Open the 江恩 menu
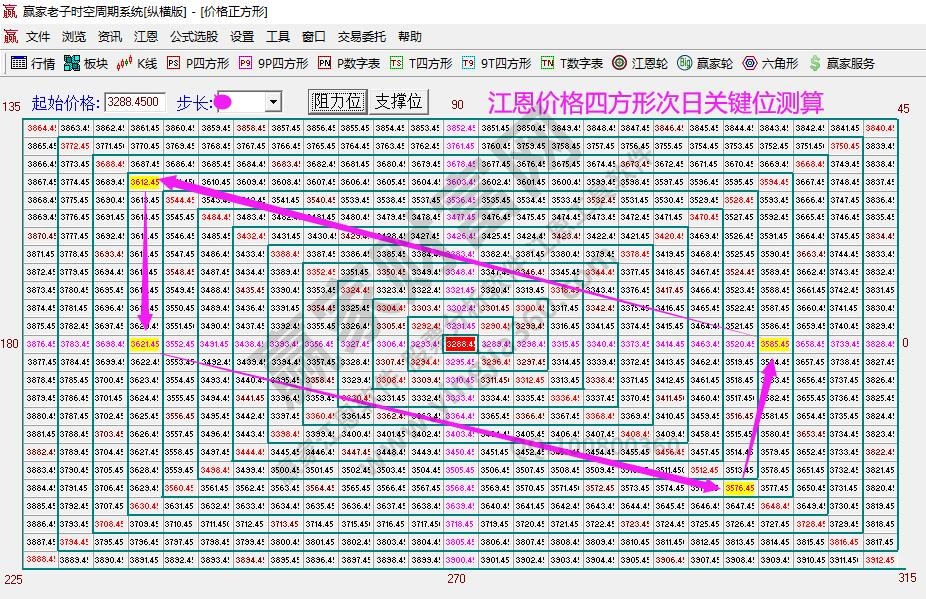 tap(146, 36)
